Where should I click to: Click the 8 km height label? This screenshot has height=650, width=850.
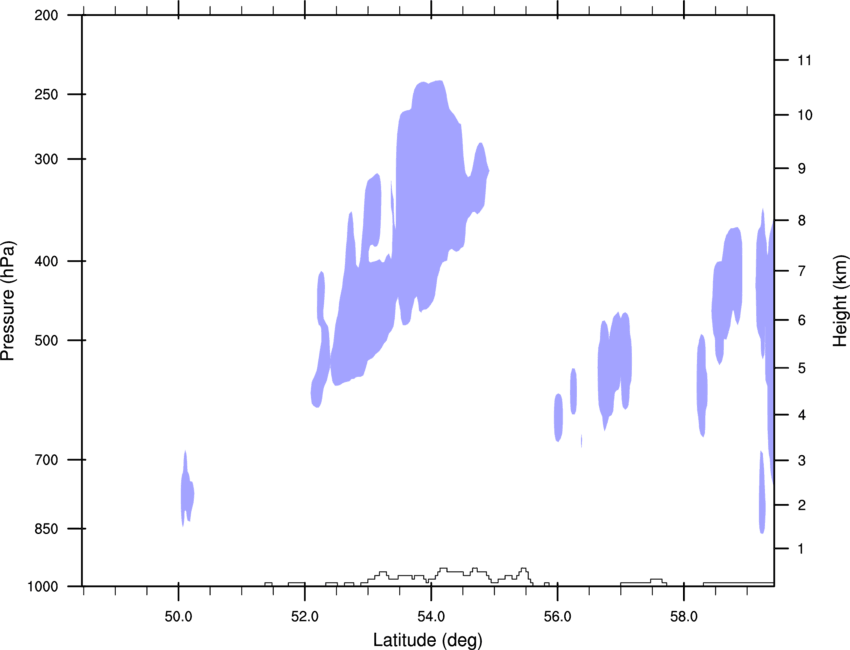click(802, 221)
